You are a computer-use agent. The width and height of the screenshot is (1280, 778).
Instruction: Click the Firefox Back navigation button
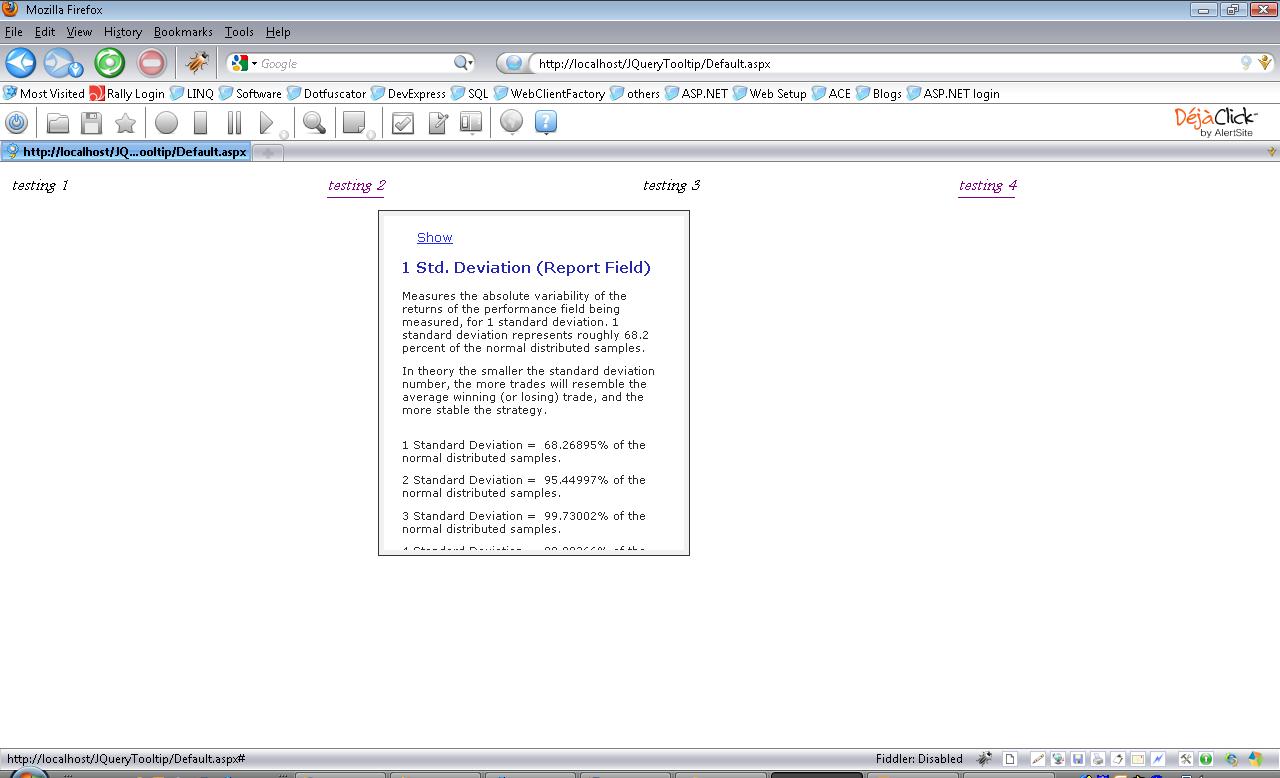(x=21, y=63)
